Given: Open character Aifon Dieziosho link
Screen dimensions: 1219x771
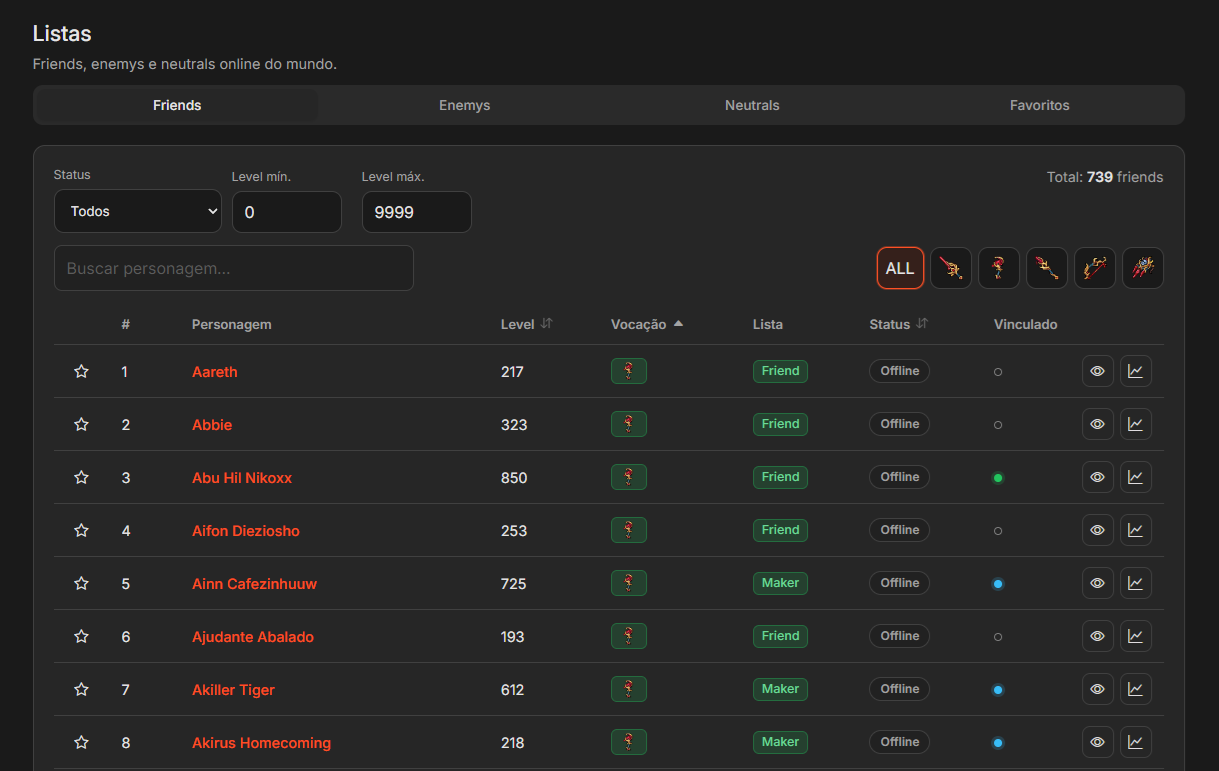Looking at the screenshot, I should pos(246,530).
